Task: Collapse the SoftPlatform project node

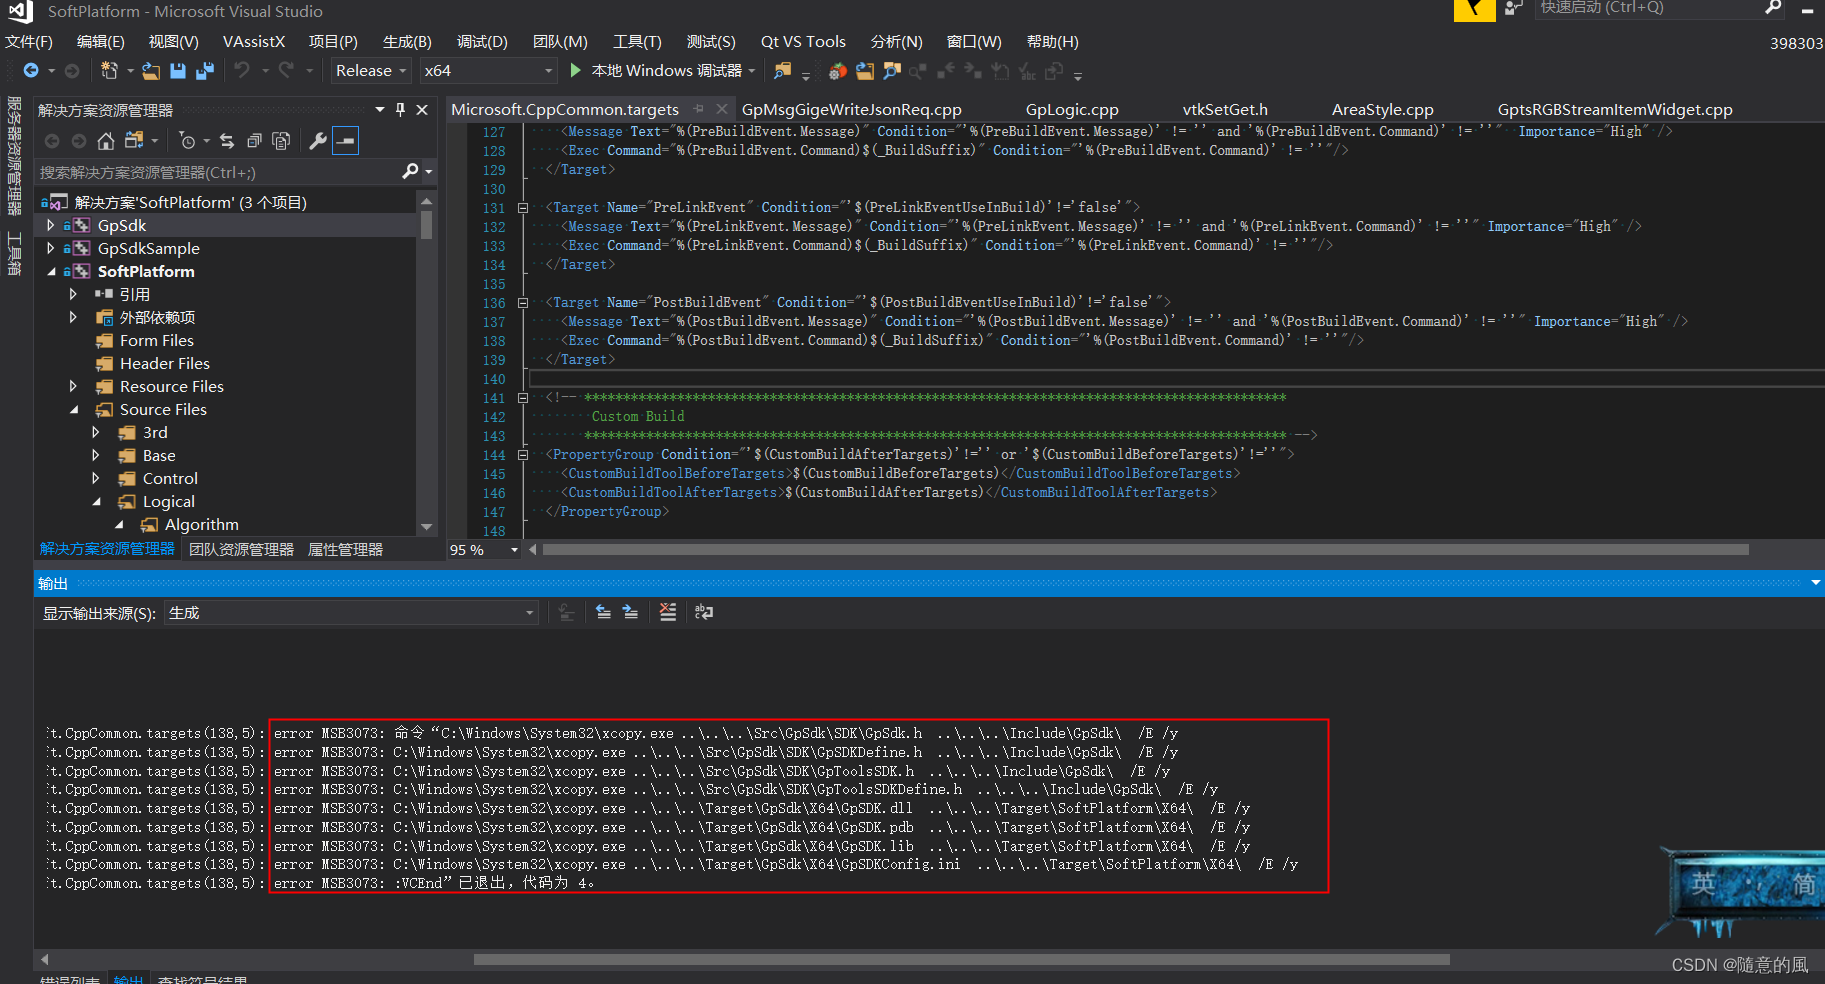Action: tap(51, 272)
